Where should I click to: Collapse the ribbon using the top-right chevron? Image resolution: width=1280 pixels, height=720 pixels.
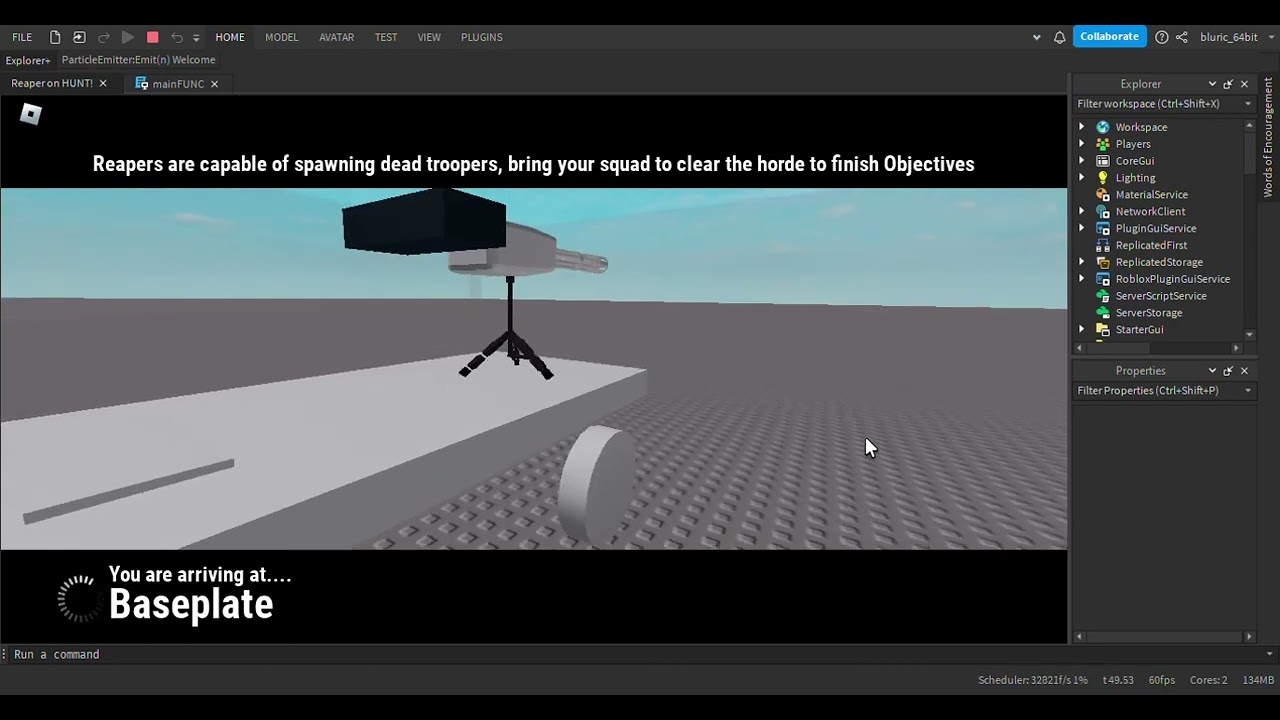[x=1036, y=37]
